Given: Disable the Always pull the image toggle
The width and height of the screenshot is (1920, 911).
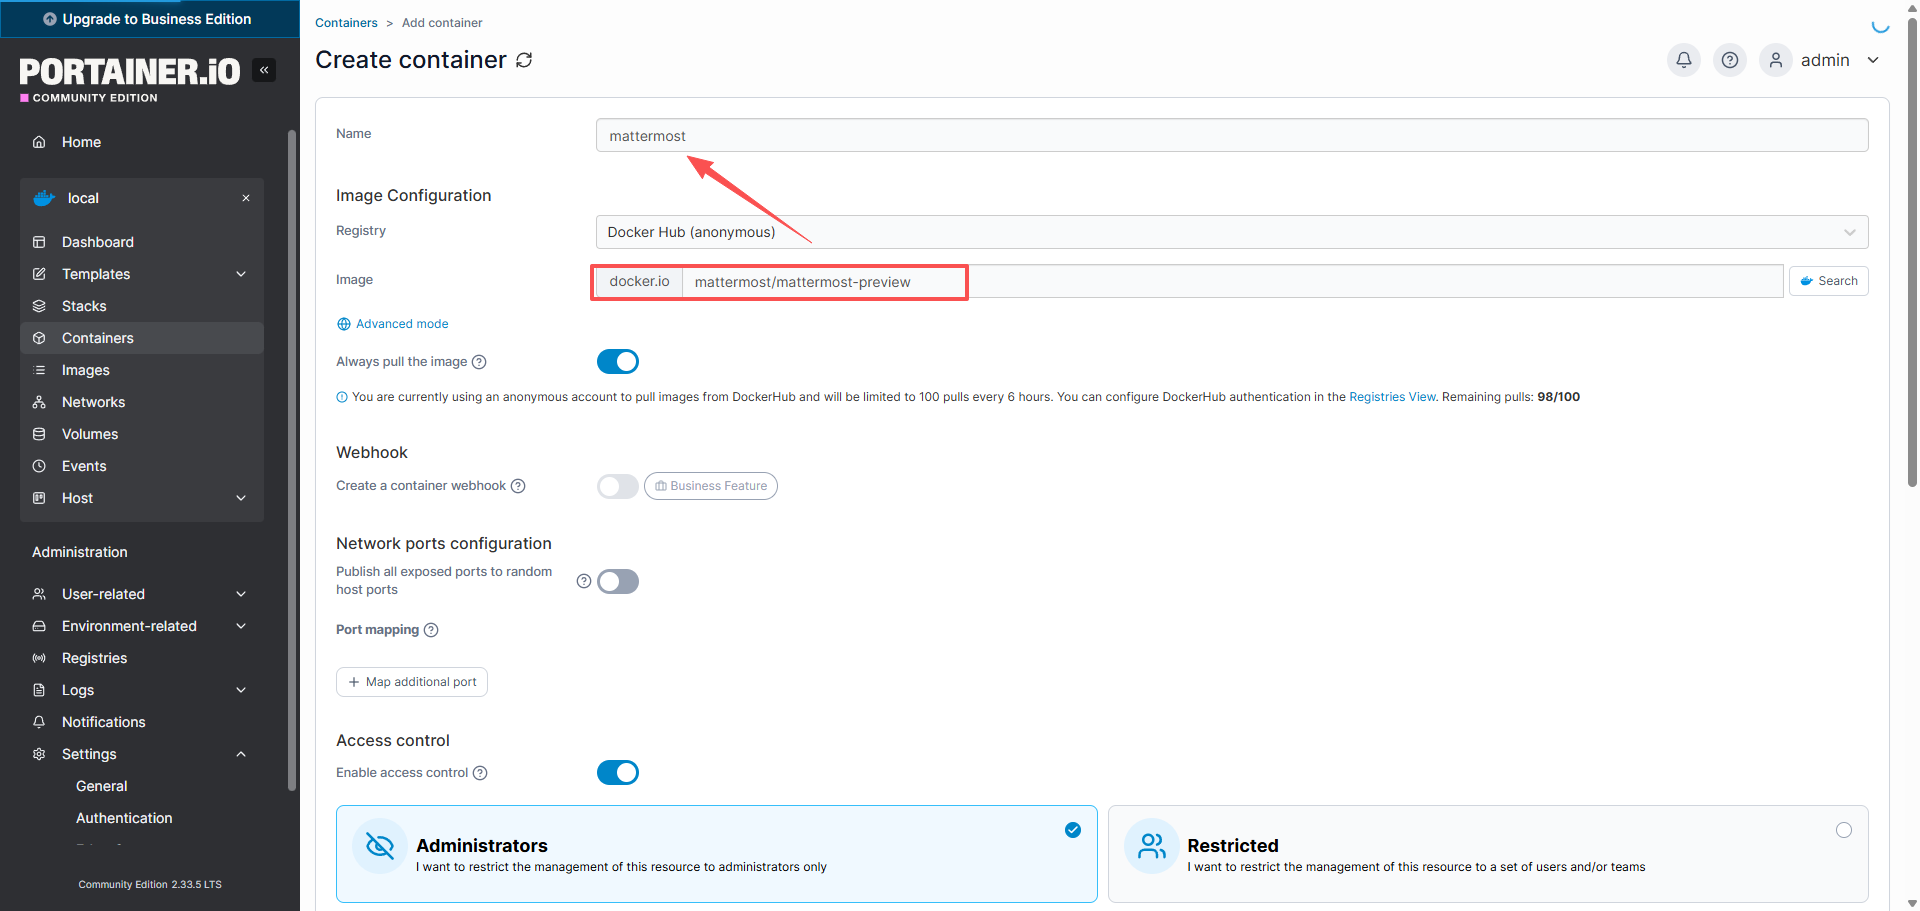Looking at the screenshot, I should (618, 362).
